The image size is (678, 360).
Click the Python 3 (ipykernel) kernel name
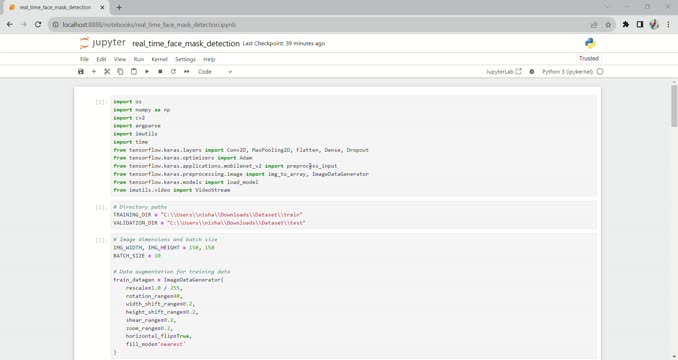coord(567,72)
